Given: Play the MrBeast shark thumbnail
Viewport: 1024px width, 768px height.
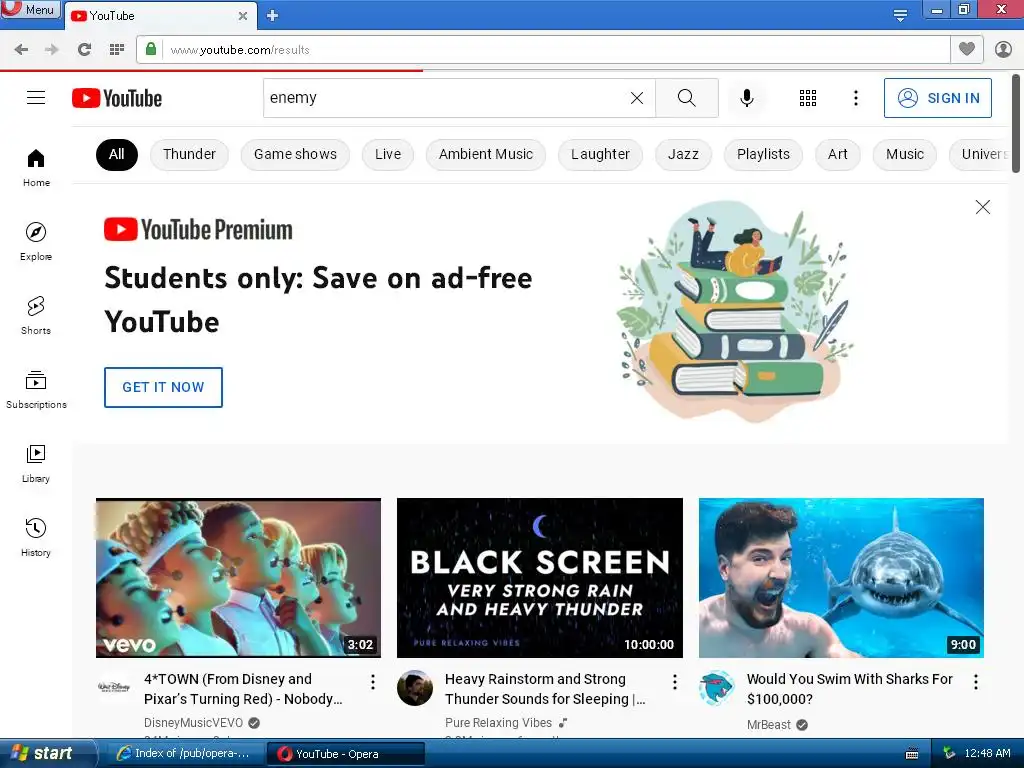Looking at the screenshot, I should (841, 578).
